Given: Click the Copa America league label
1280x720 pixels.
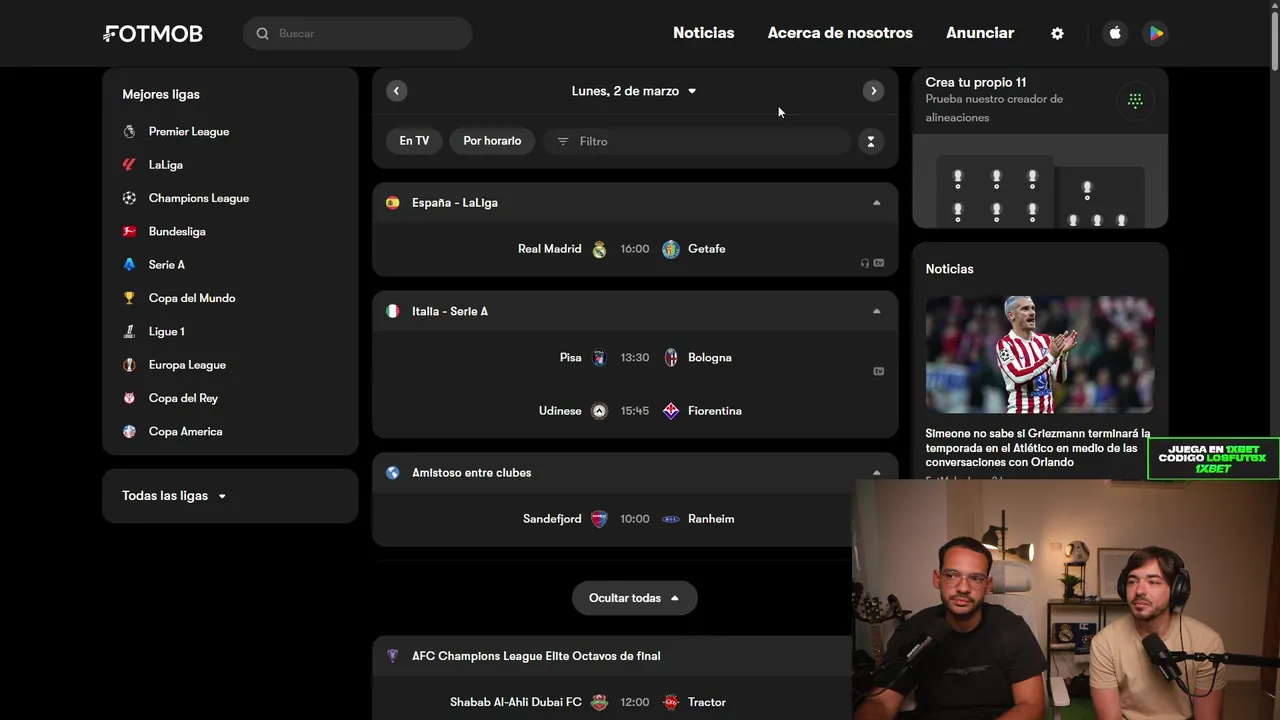Looking at the screenshot, I should pyautogui.click(x=186, y=431).
